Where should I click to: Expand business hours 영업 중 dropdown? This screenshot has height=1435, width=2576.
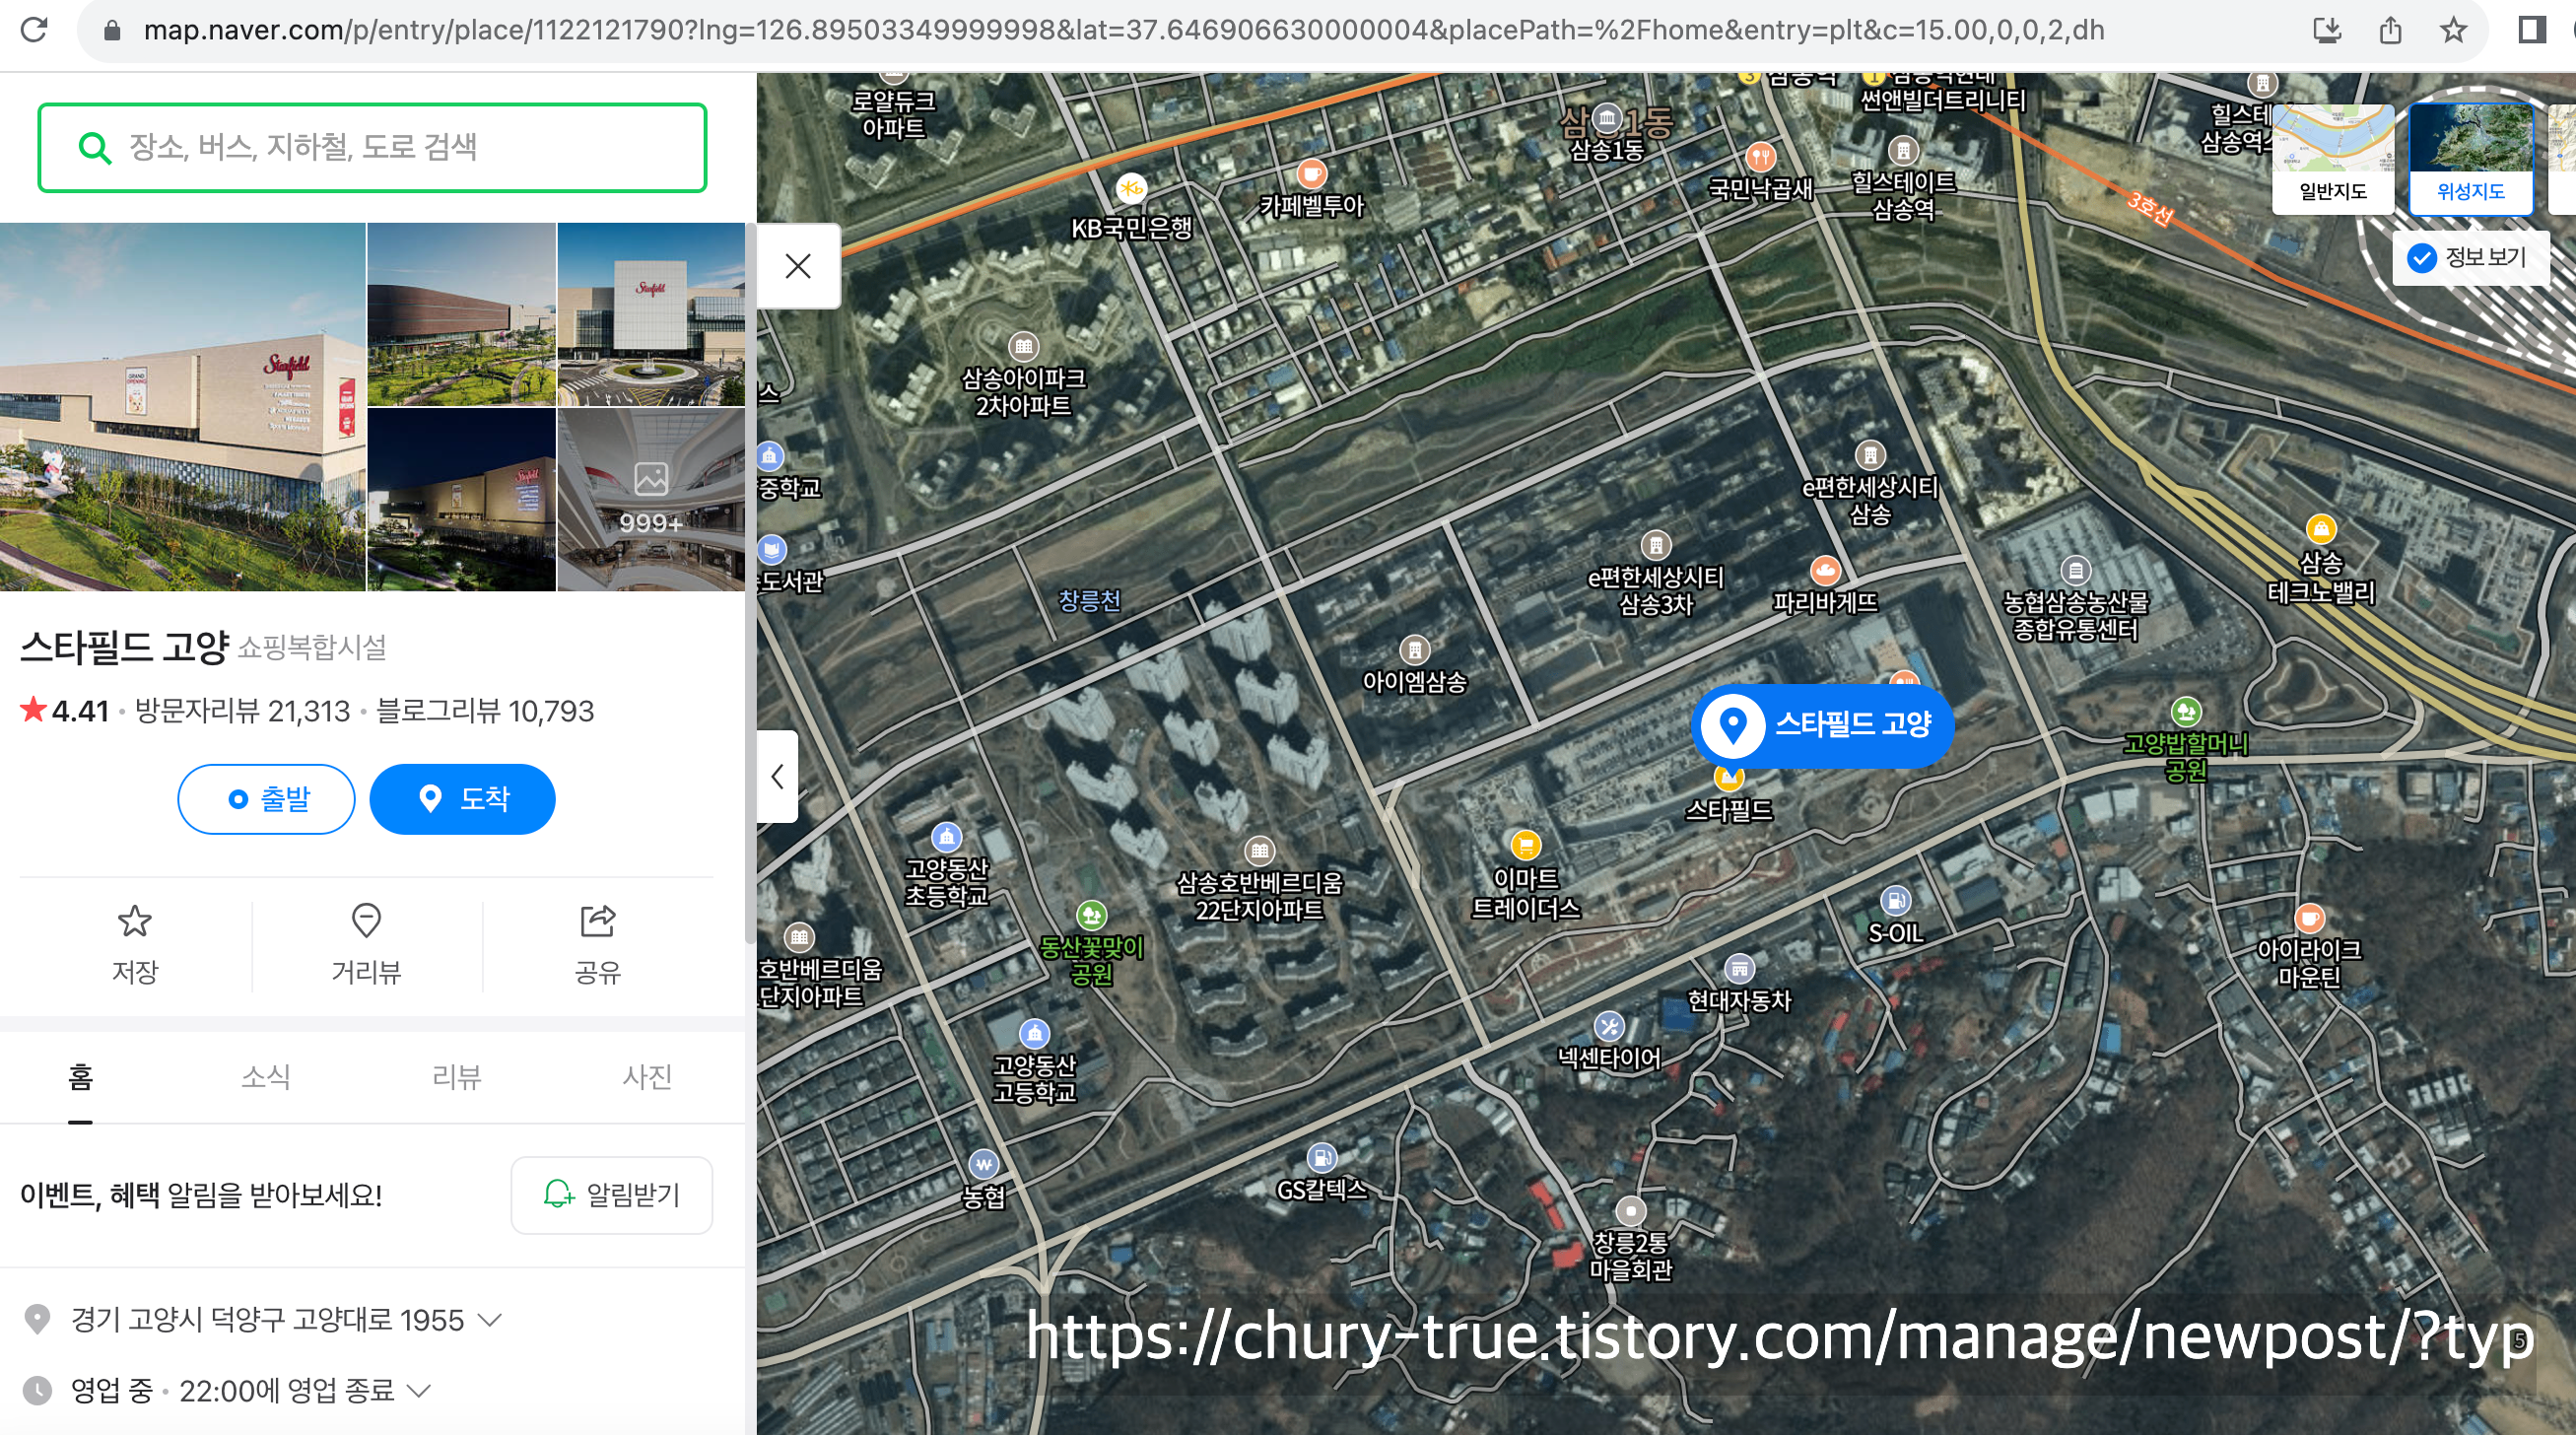420,1391
